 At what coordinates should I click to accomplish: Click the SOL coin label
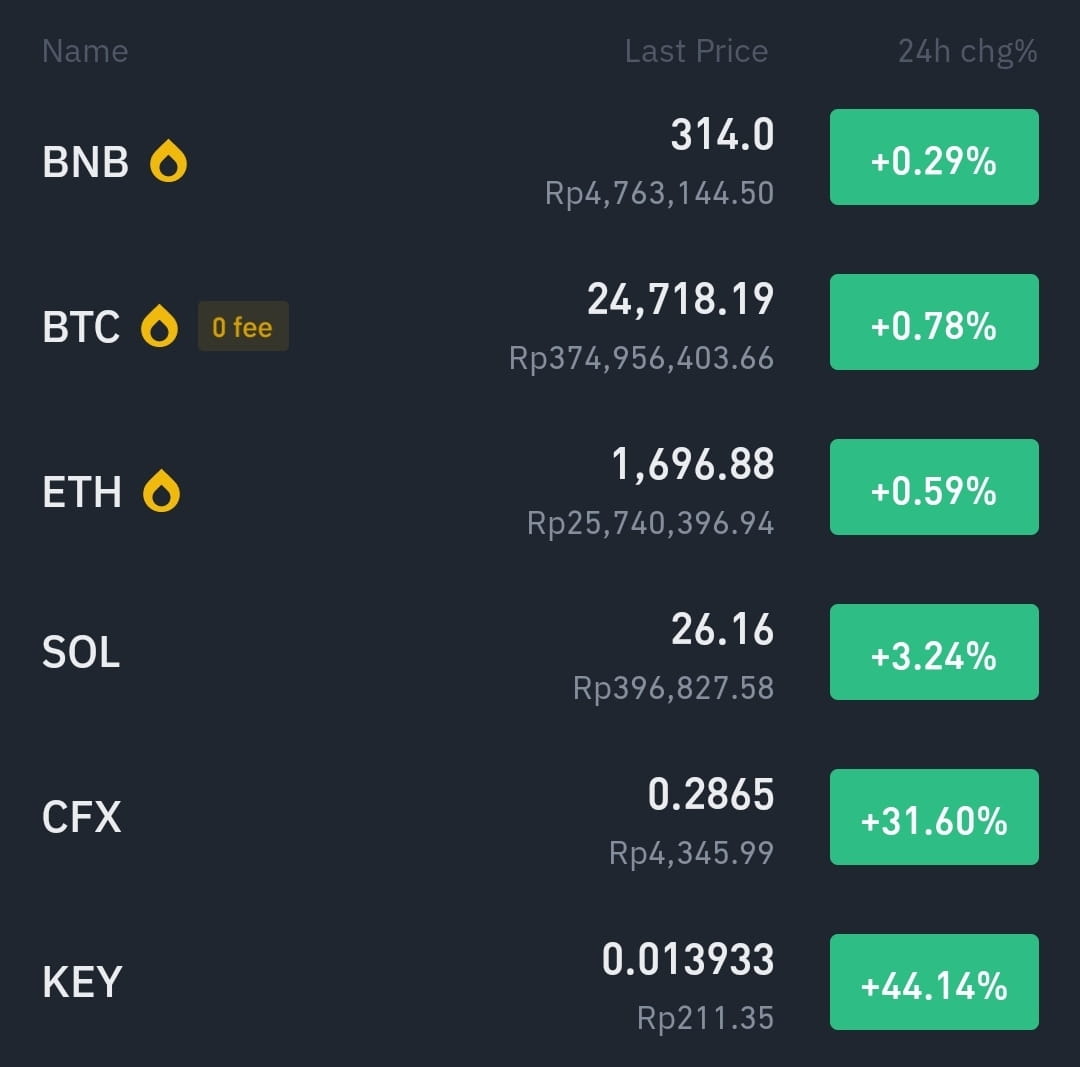point(79,651)
